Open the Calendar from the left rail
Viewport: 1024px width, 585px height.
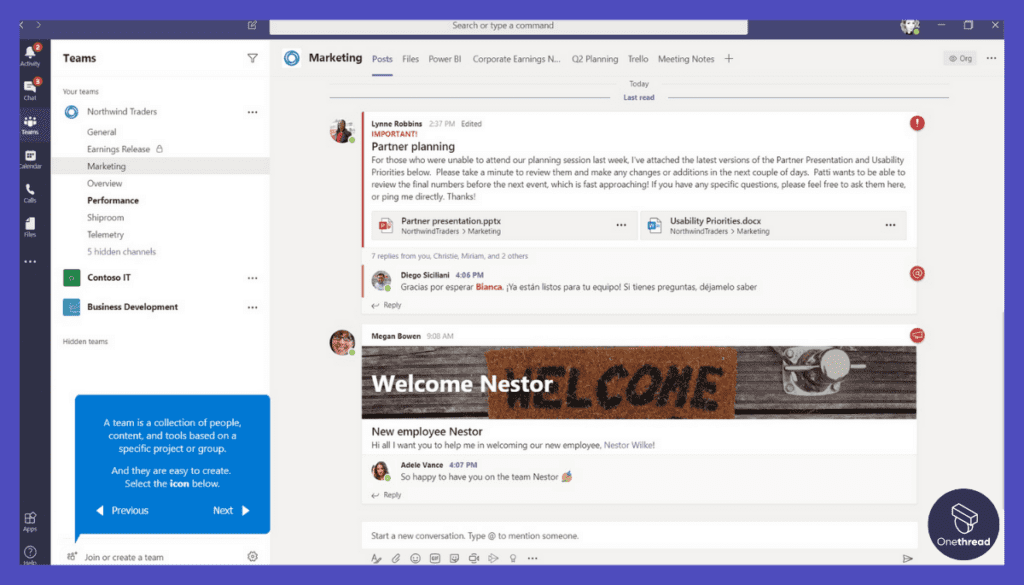click(30, 159)
